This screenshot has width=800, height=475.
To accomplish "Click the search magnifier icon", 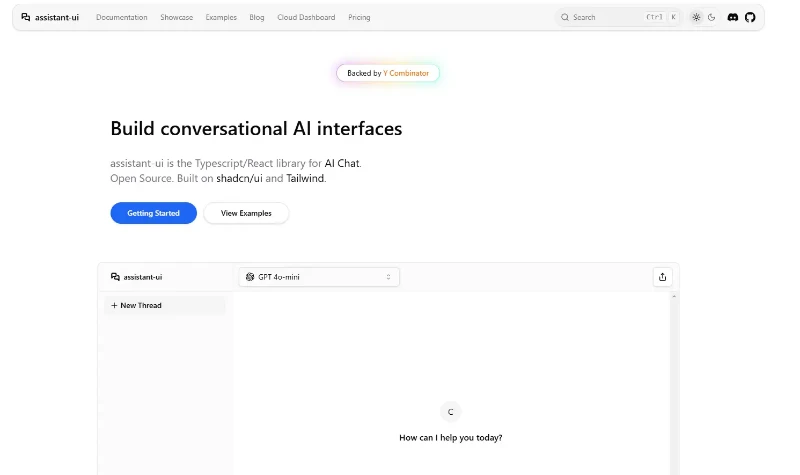I will click(565, 17).
